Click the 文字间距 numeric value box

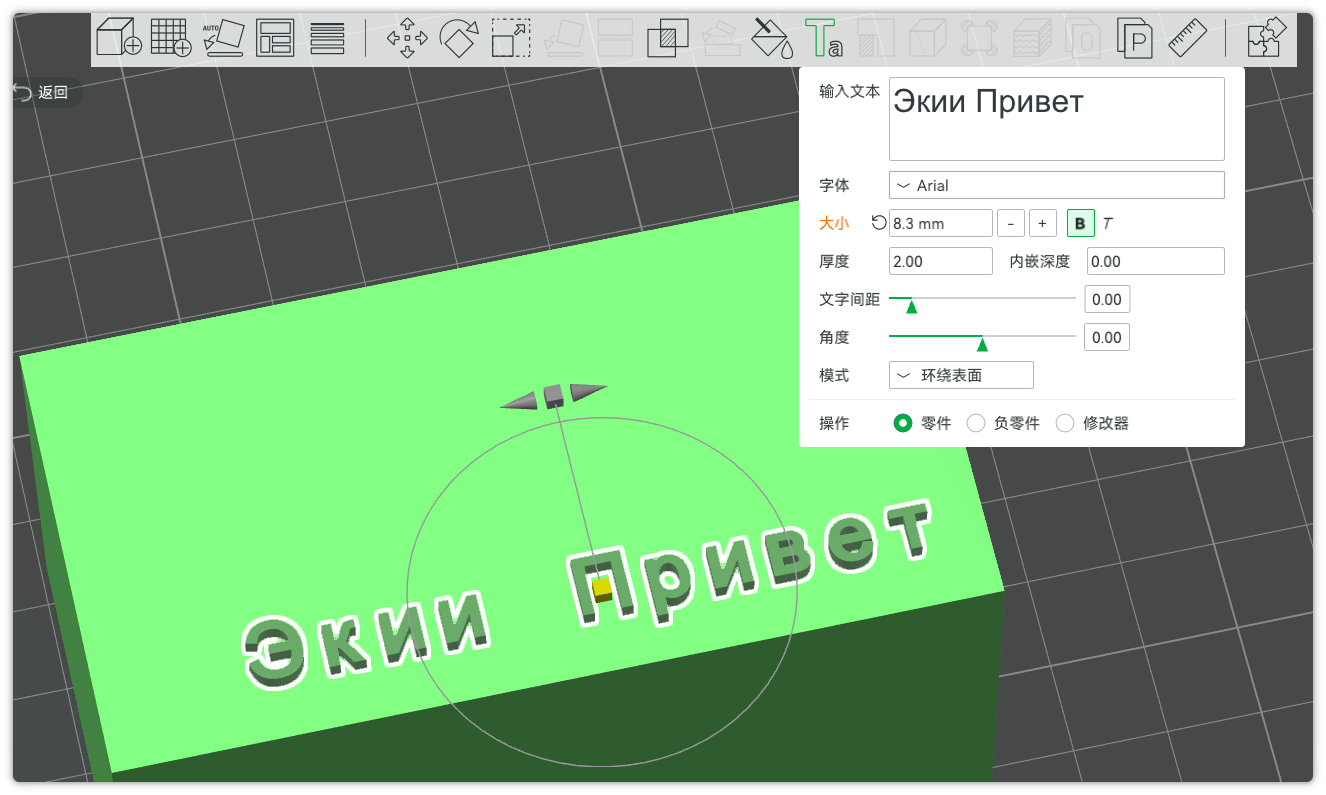click(x=1107, y=299)
